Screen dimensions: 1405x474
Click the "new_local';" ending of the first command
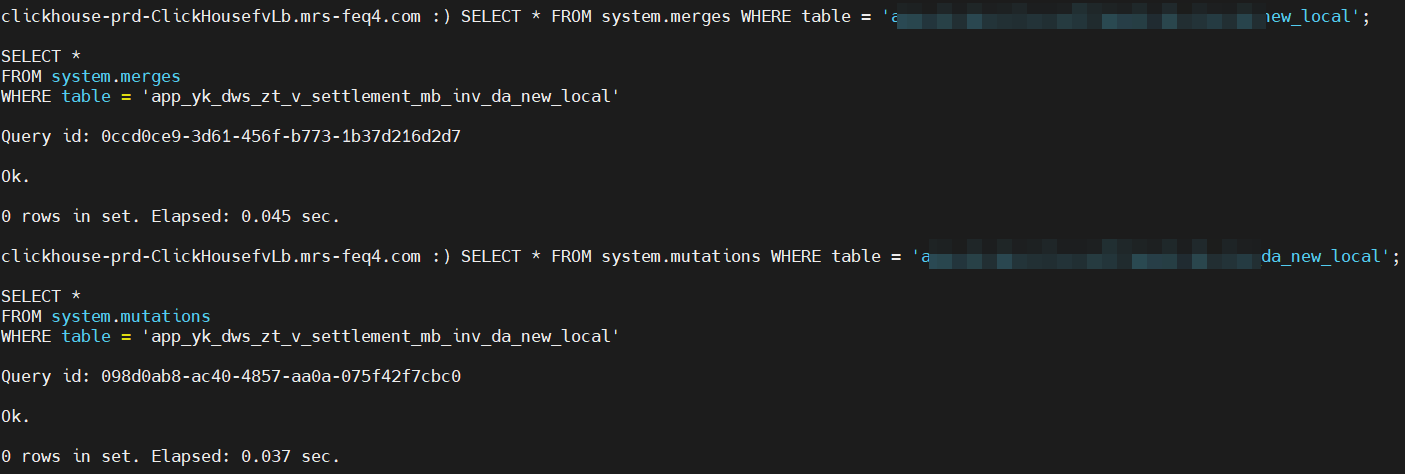tap(1312, 17)
